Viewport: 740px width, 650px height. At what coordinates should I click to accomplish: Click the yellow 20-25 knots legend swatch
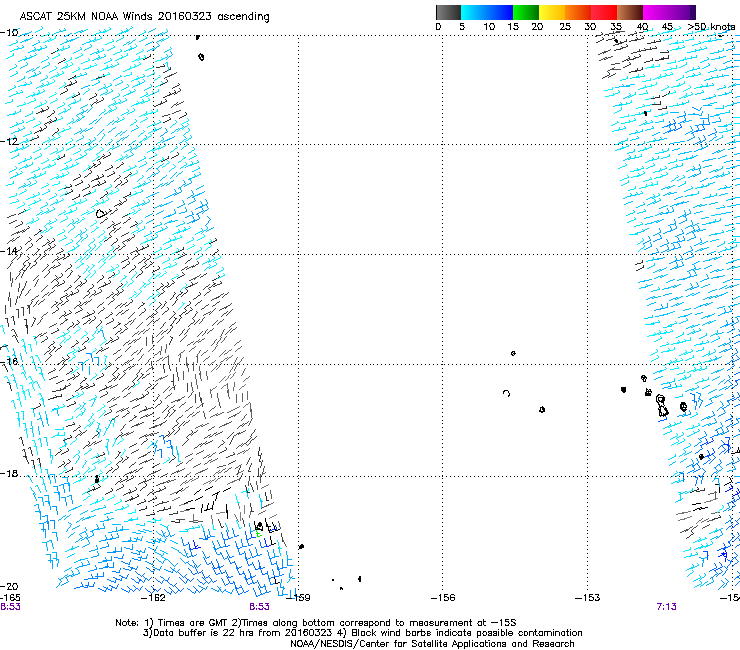pyautogui.click(x=552, y=12)
